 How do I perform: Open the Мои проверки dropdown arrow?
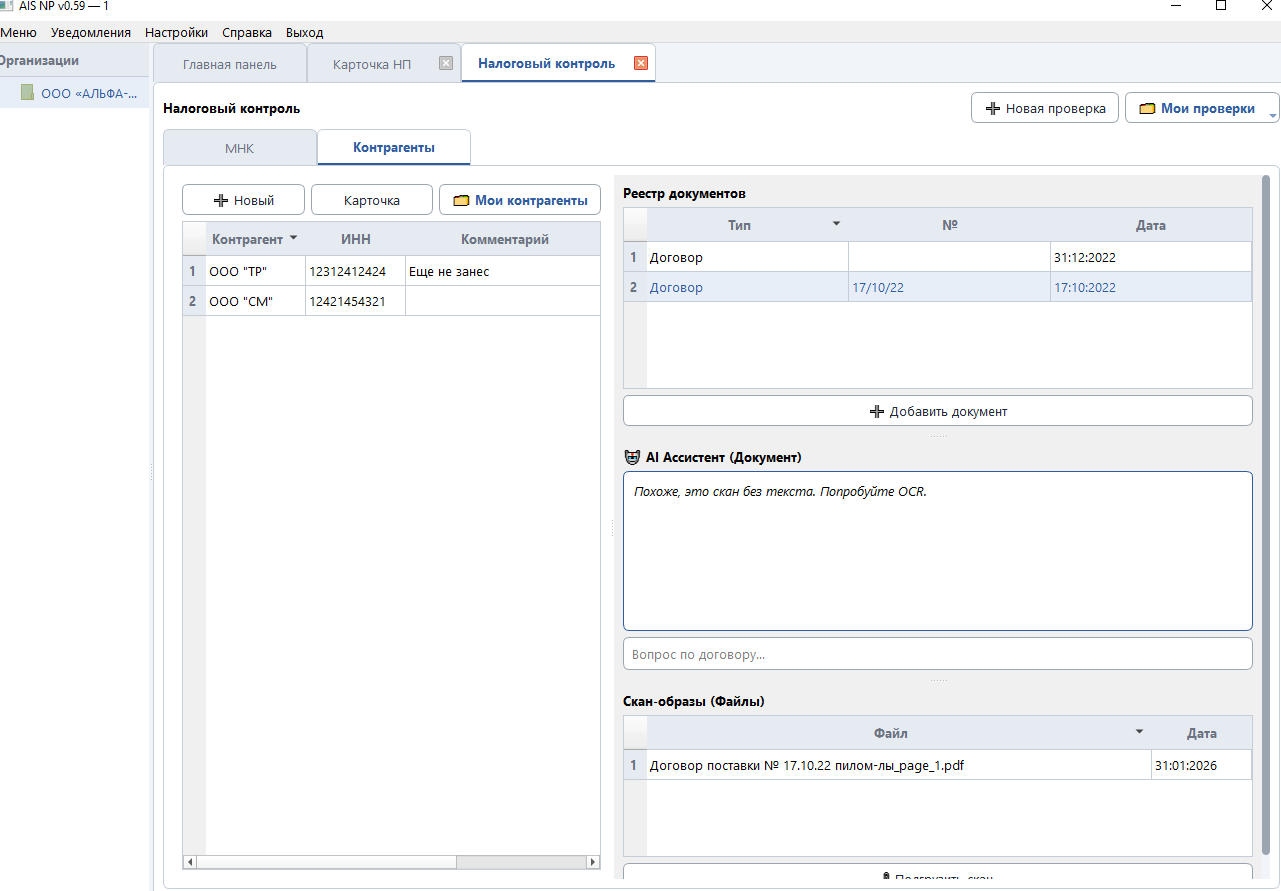[x=1272, y=113]
